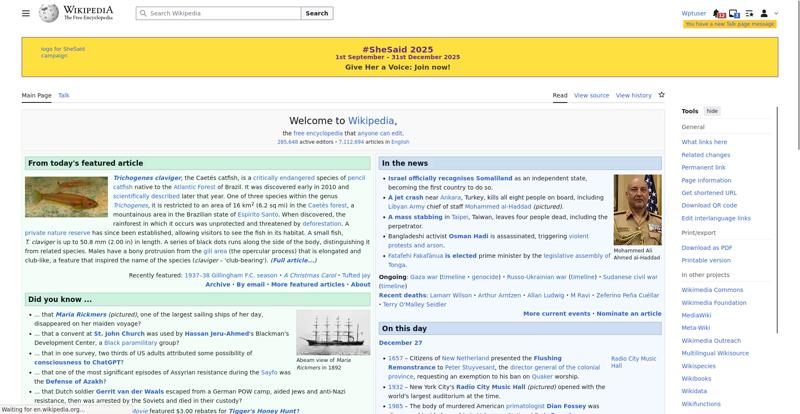The image size is (800, 414).
Task: Open the View history tab
Action: 633,96
